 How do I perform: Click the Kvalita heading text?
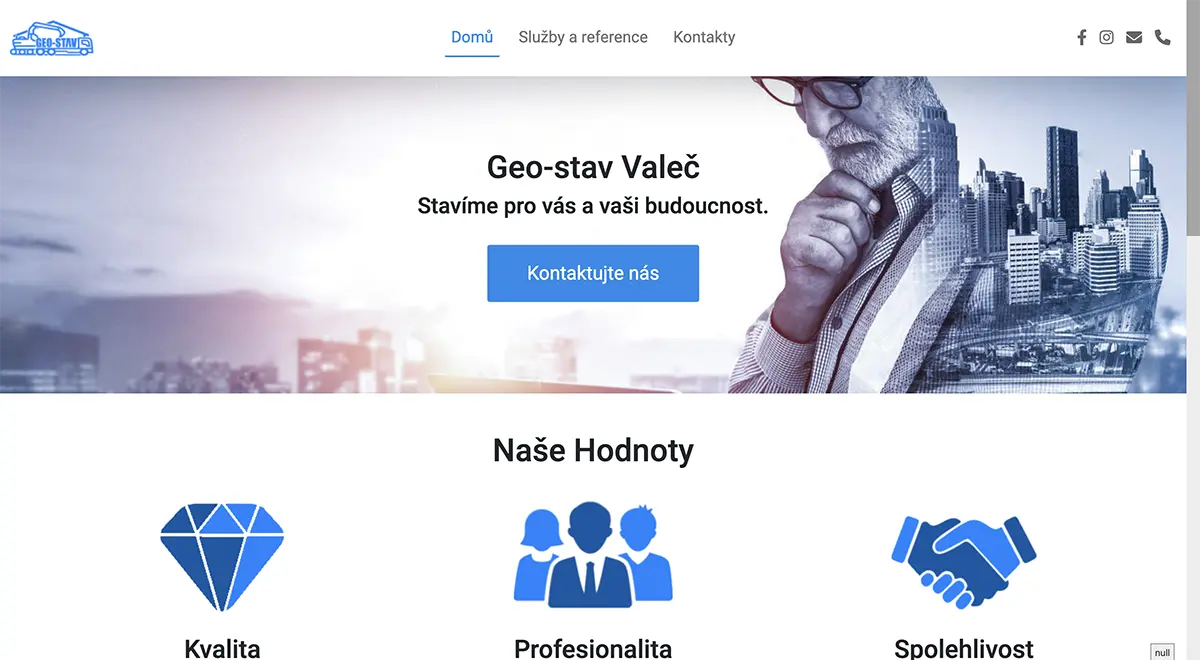point(222,648)
